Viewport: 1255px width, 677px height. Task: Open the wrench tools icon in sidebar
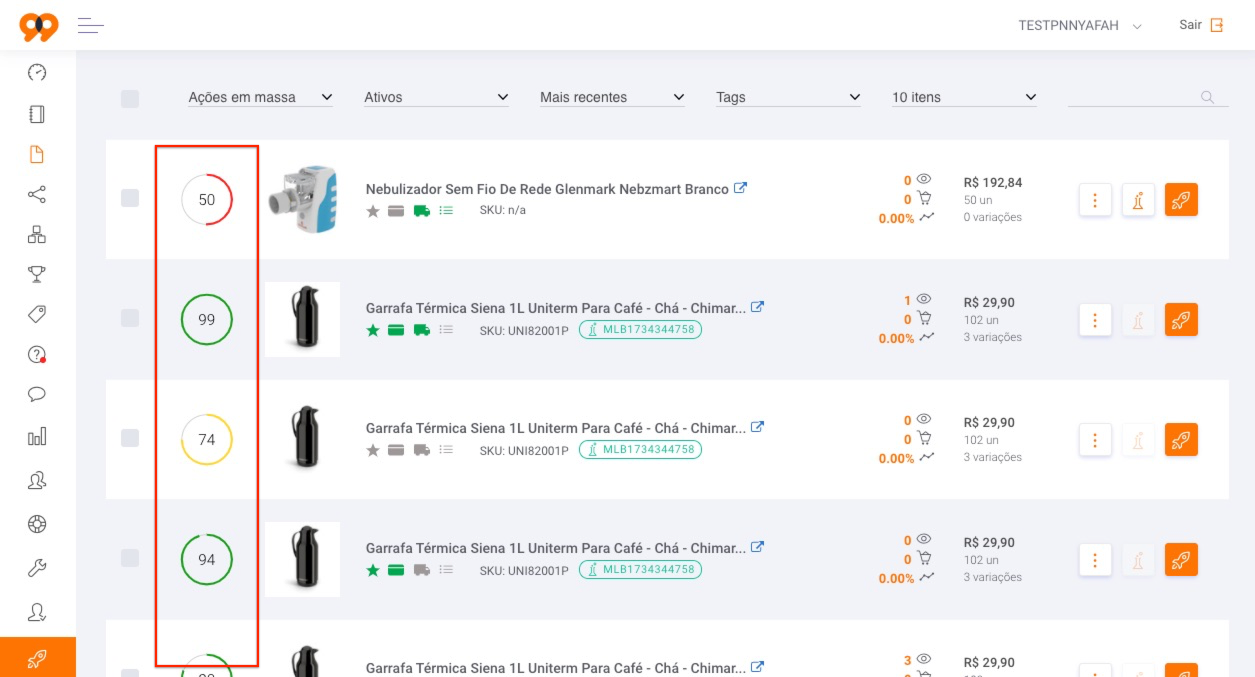pos(37,568)
